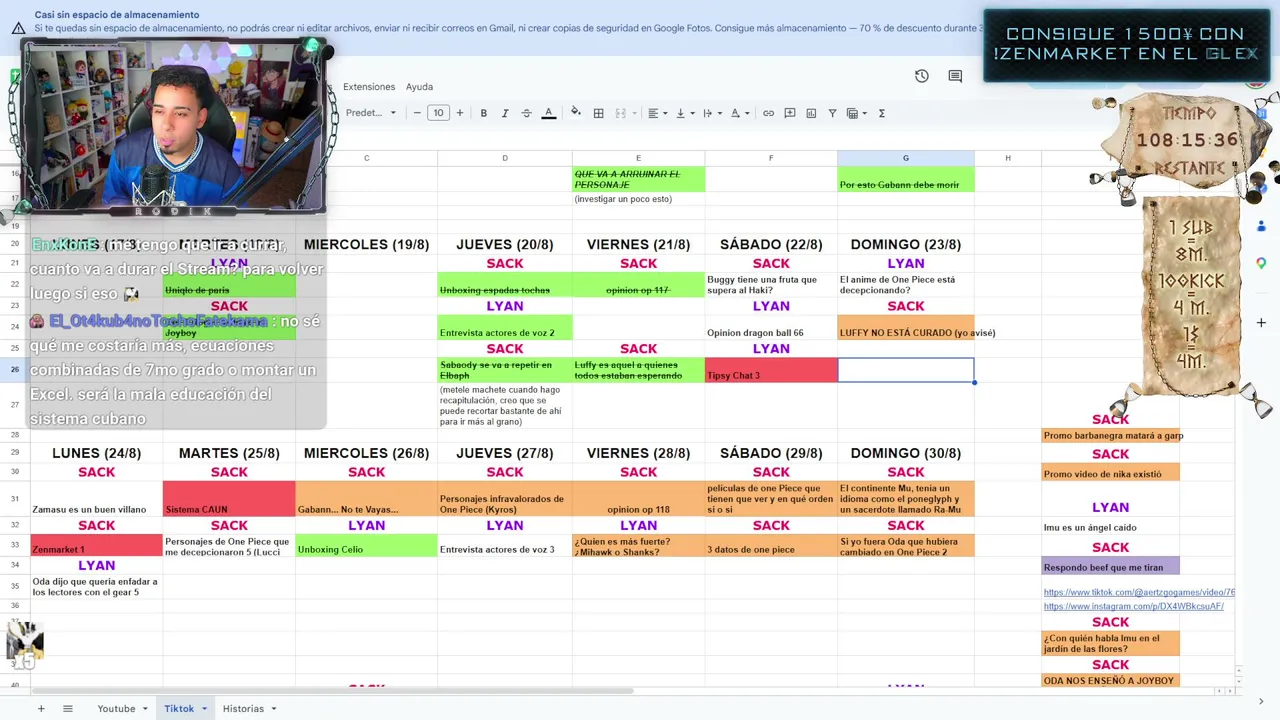Select the 'Imu es un ángel caído' cell
The height and width of the screenshot is (720, 1280).
[1110, 527]
